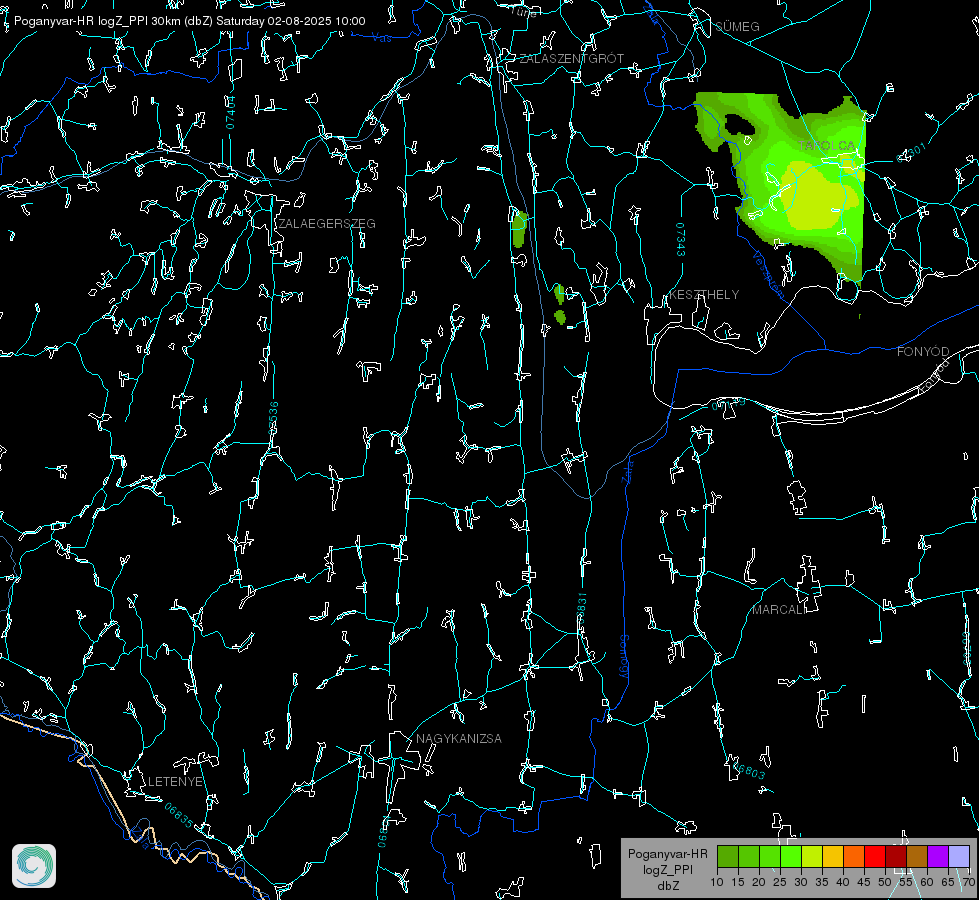Select the lavender 65-70 dBZ legend swatch

point(959,856)
